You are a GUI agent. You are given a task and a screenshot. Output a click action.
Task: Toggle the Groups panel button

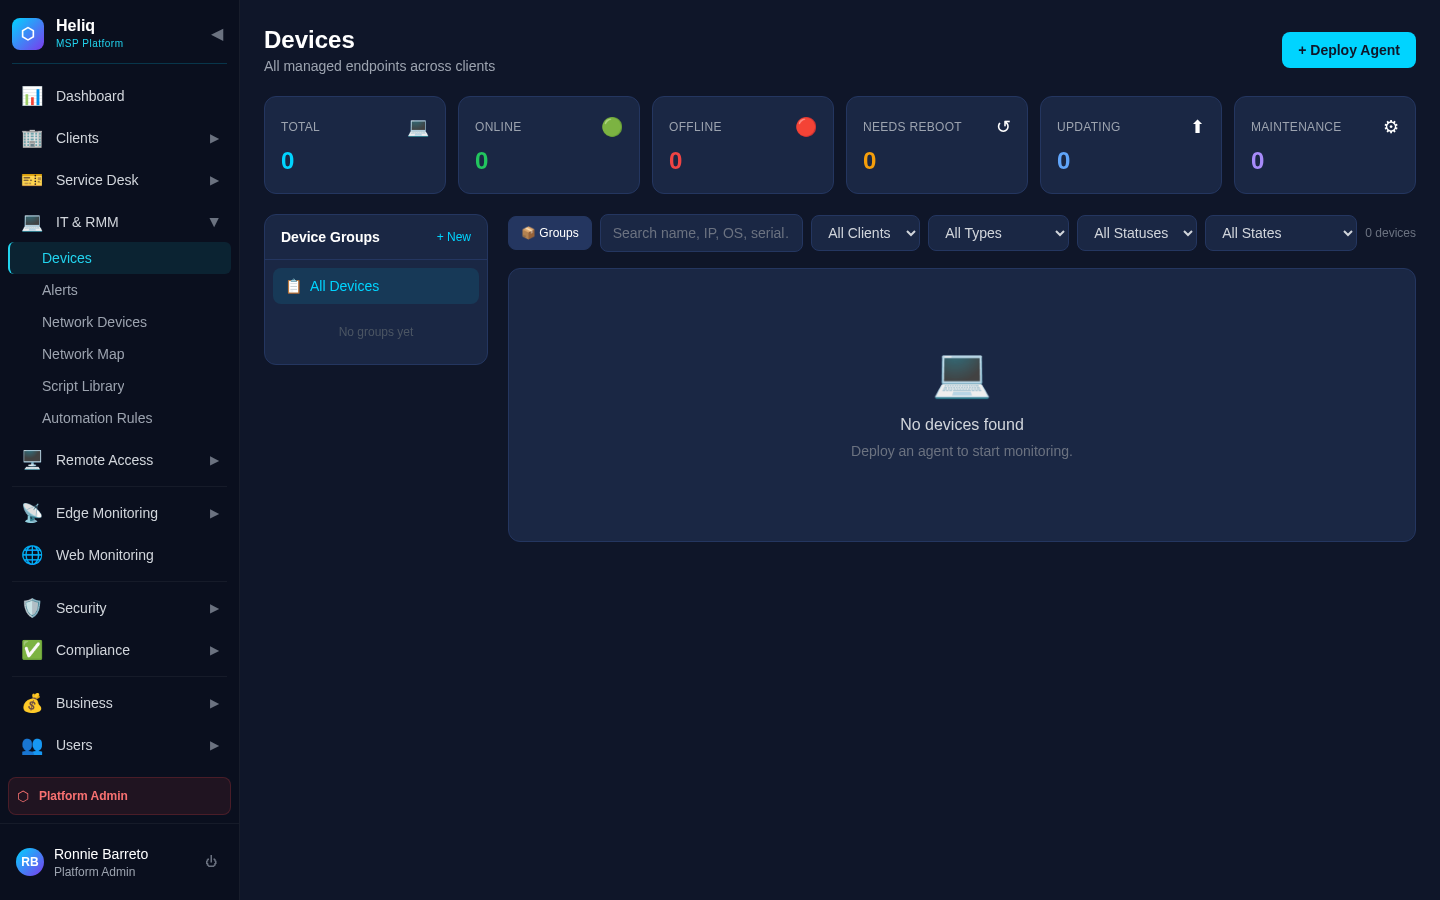point(550,233)
